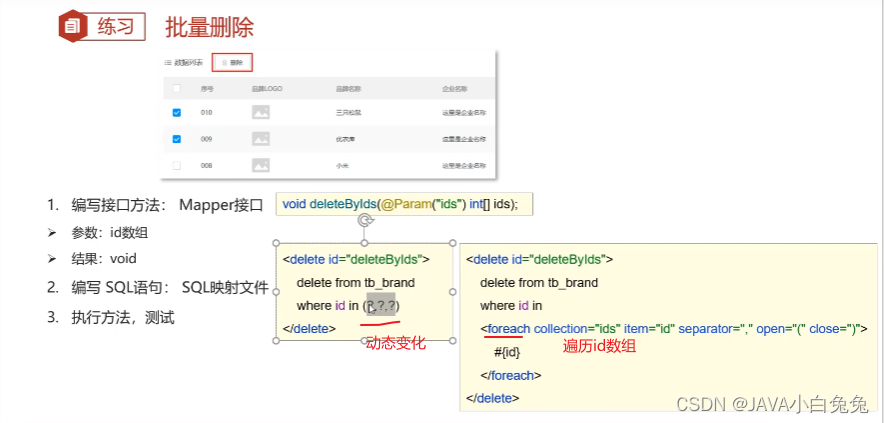Click the placeholder logo image in row 009
884x423 pixels.
[x=260, y=139]
